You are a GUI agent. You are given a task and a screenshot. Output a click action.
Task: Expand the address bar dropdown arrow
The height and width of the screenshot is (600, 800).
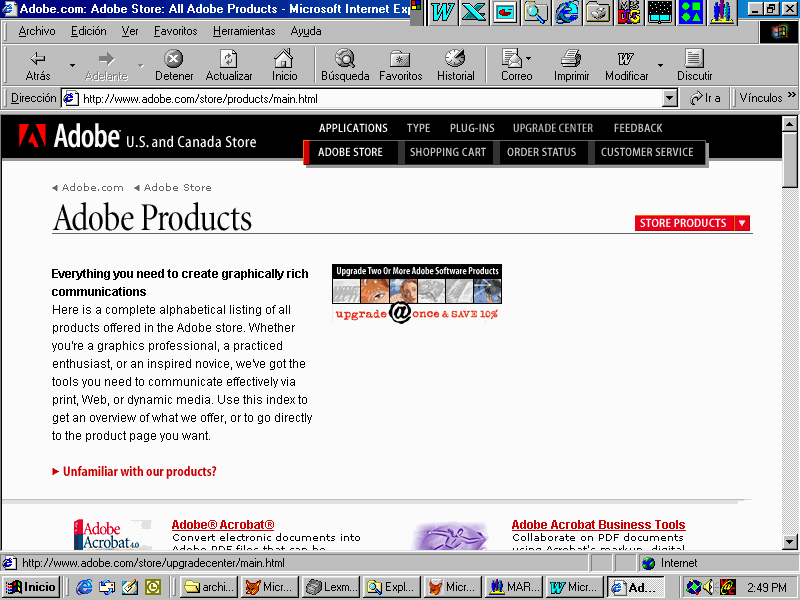point(670,98)
